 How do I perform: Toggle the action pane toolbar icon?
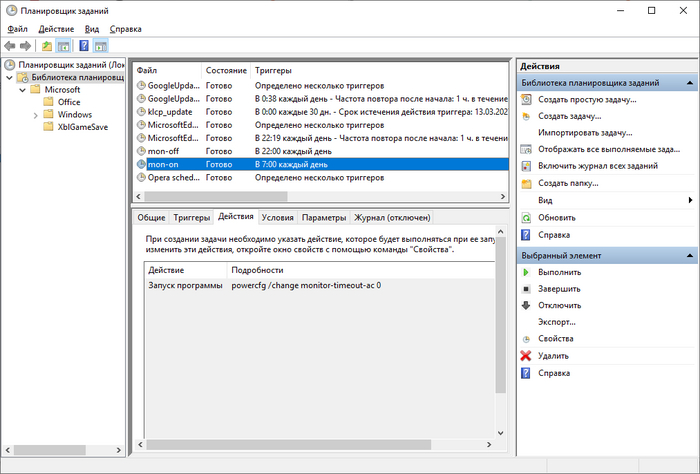click(x=101, y=46)
